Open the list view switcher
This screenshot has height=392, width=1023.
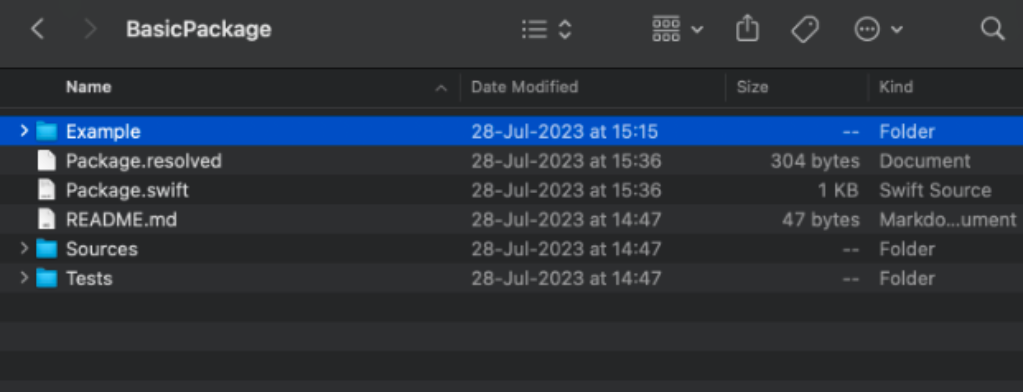547,29
